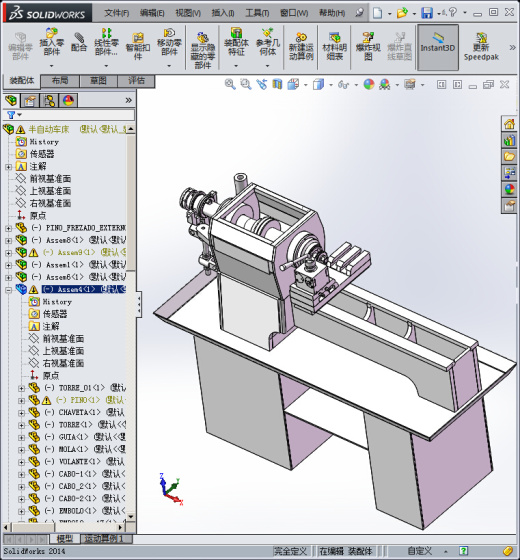Click the feature tree filter icon
This screenshot has height=560, width=520.
[11, 115]
